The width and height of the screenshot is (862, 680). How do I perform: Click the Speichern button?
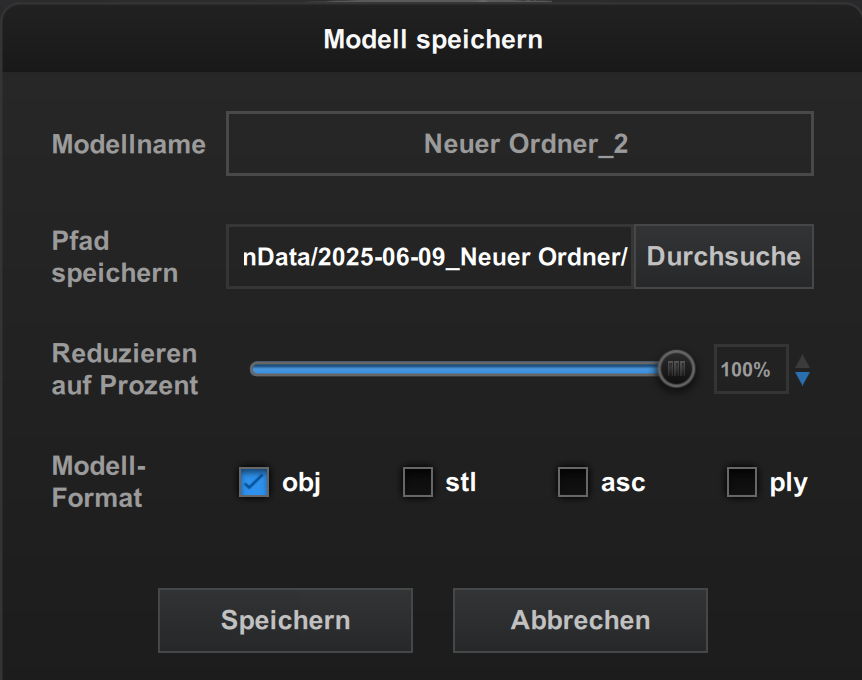[x=285, y=620]
